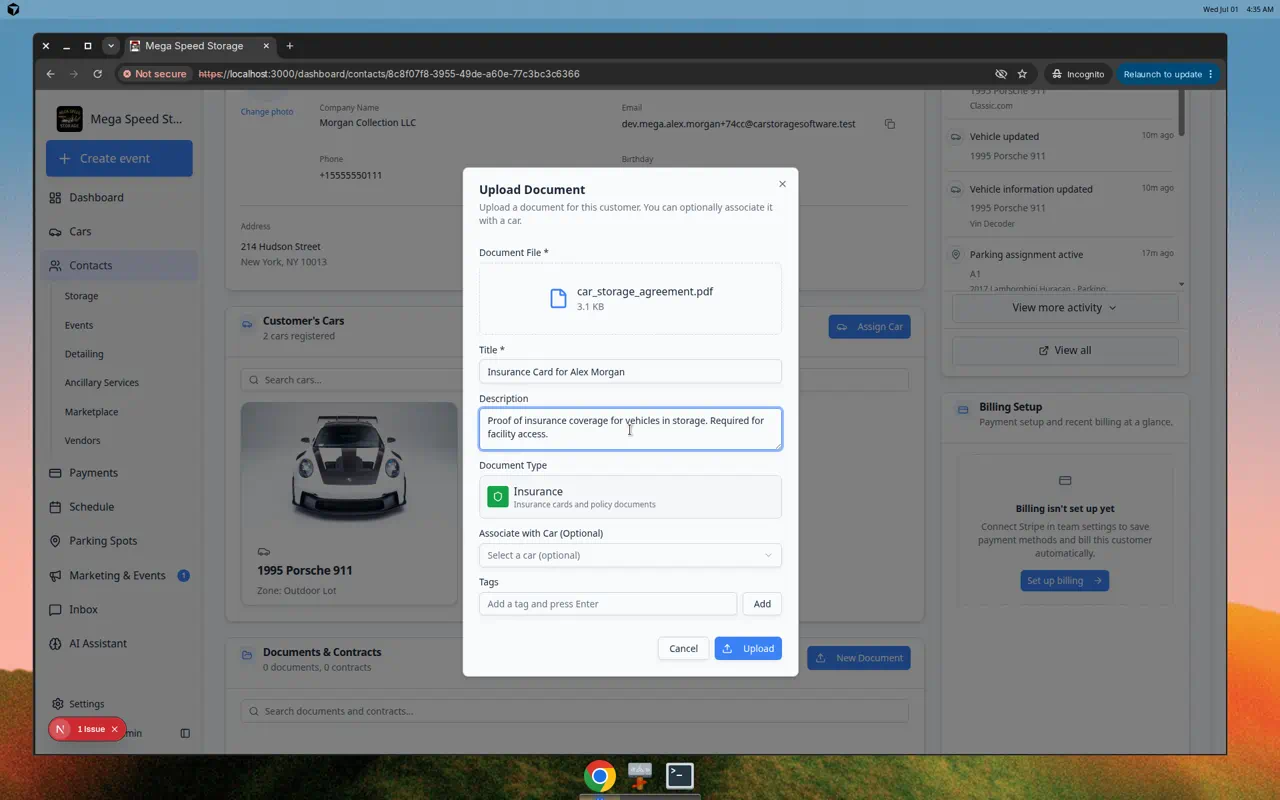Click the View all activity button
The image size is (1280, 800).
(x=1065, y=351)
